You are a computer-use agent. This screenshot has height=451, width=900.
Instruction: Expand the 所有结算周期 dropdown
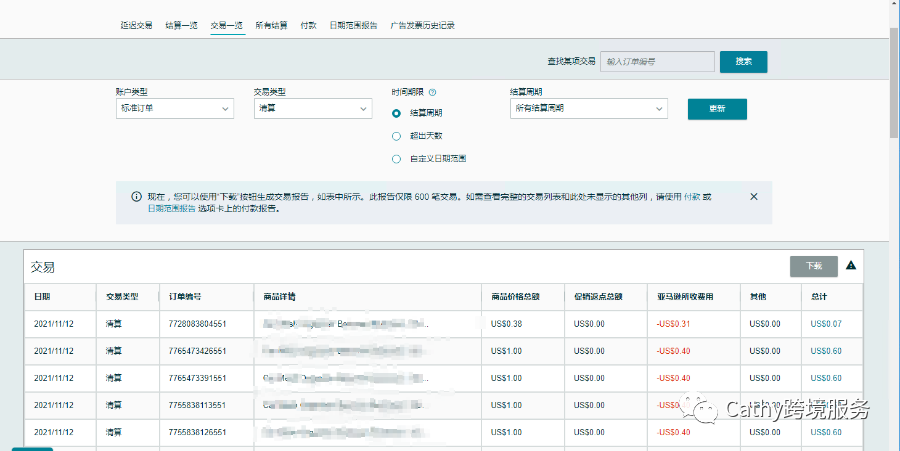pyautogui.click(x=588, y=108)
